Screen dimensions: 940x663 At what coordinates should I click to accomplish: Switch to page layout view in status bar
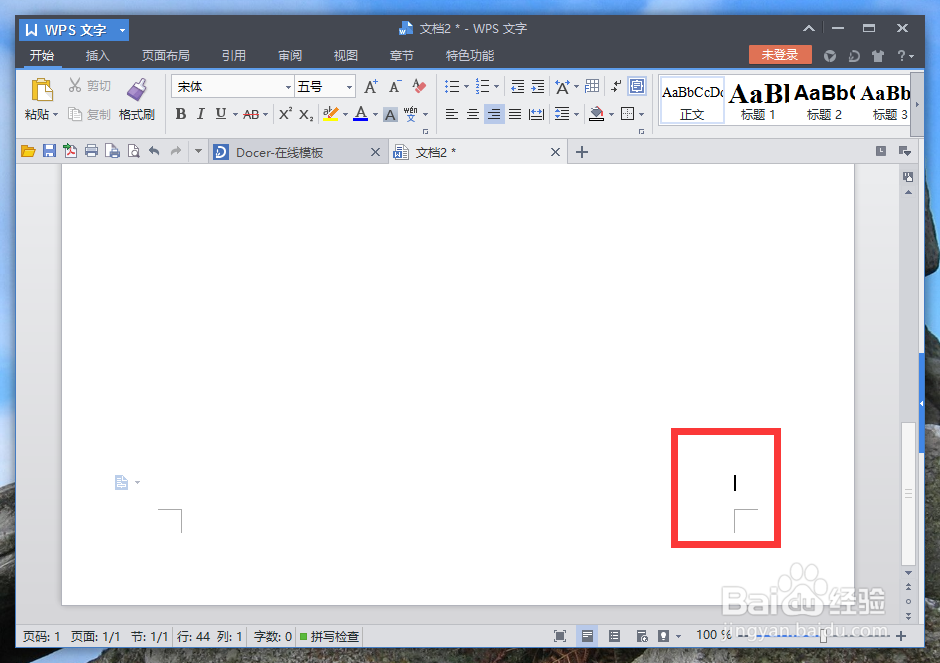(588, 636)
